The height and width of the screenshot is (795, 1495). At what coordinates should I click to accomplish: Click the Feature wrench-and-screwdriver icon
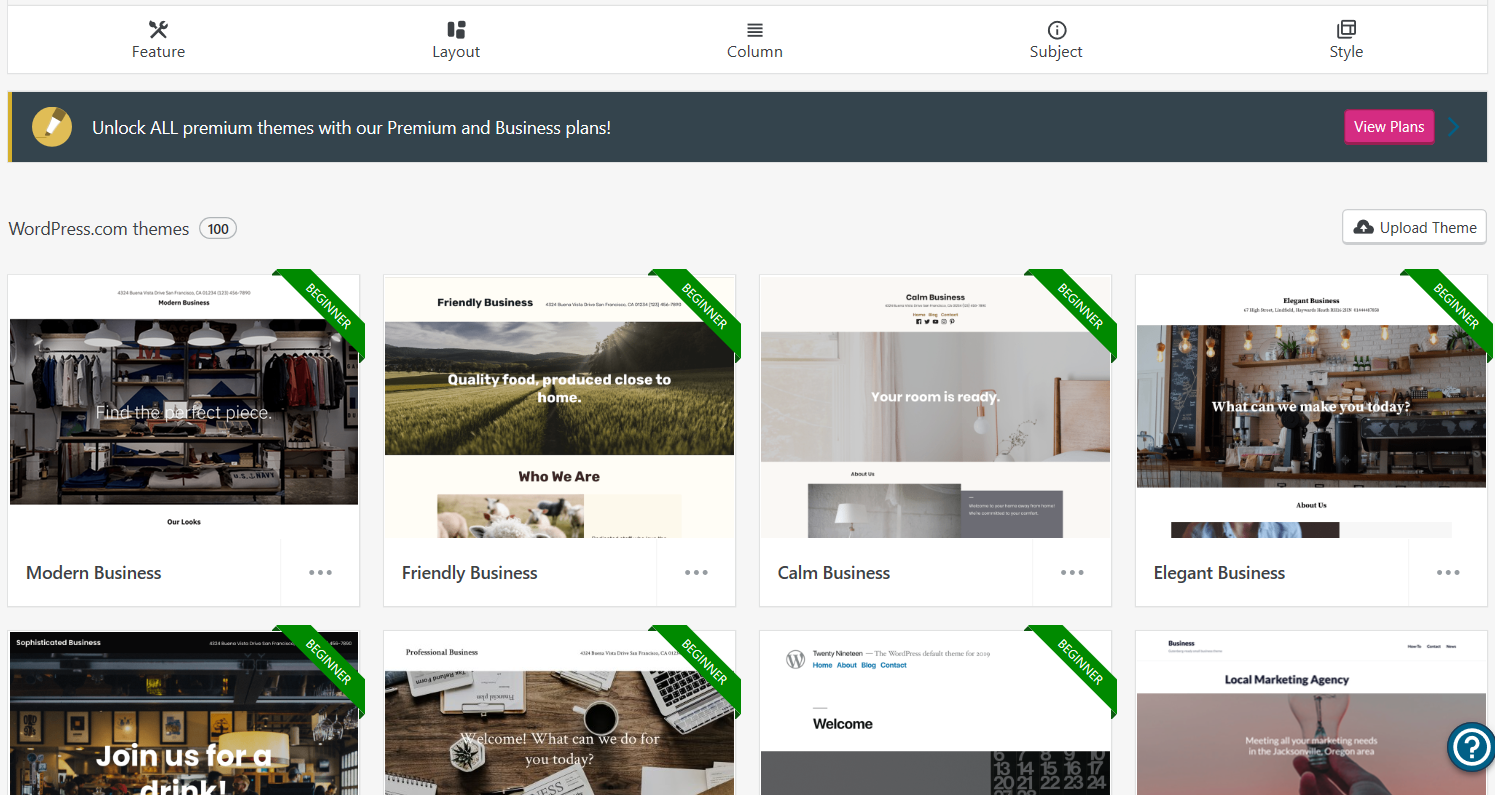[x=158, y=29]
